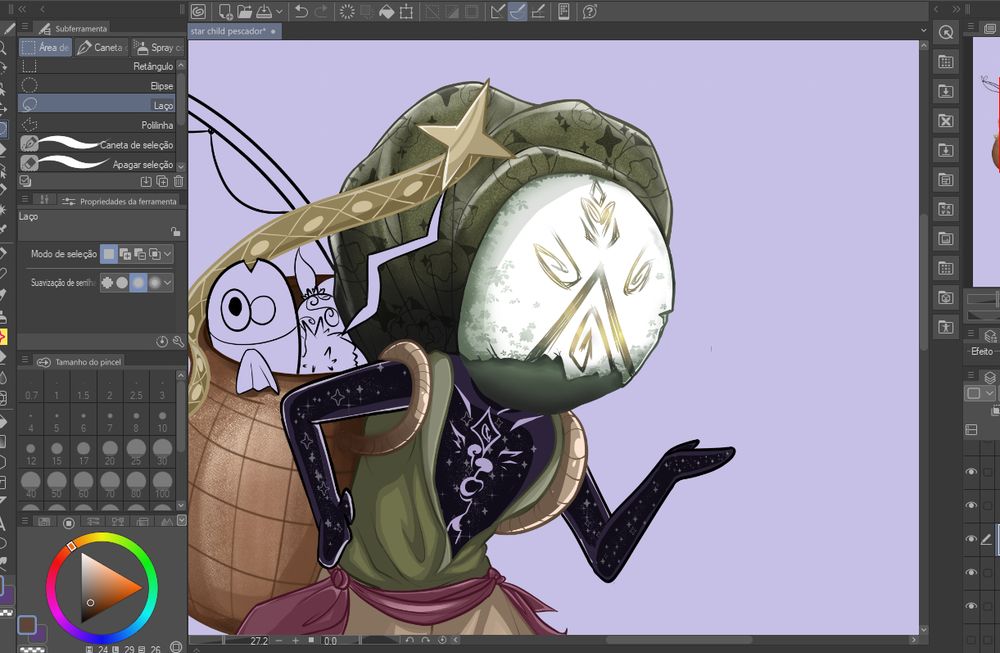Set selection mode to Remove from selection

[x=140, y=254]
